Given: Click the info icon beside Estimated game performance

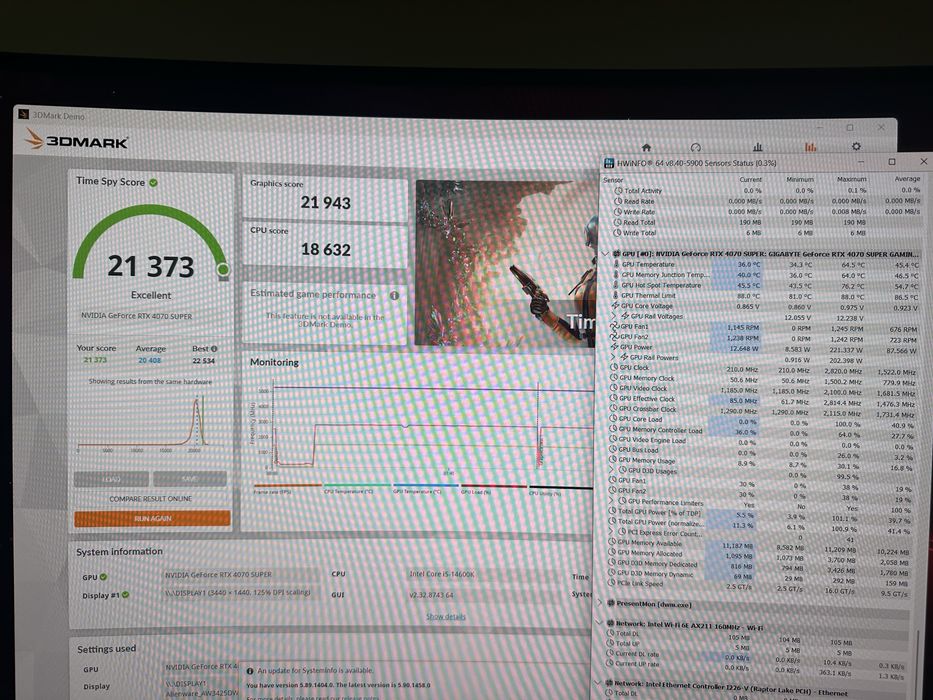Looking at the screenshot, I should [x=394, y=295].
